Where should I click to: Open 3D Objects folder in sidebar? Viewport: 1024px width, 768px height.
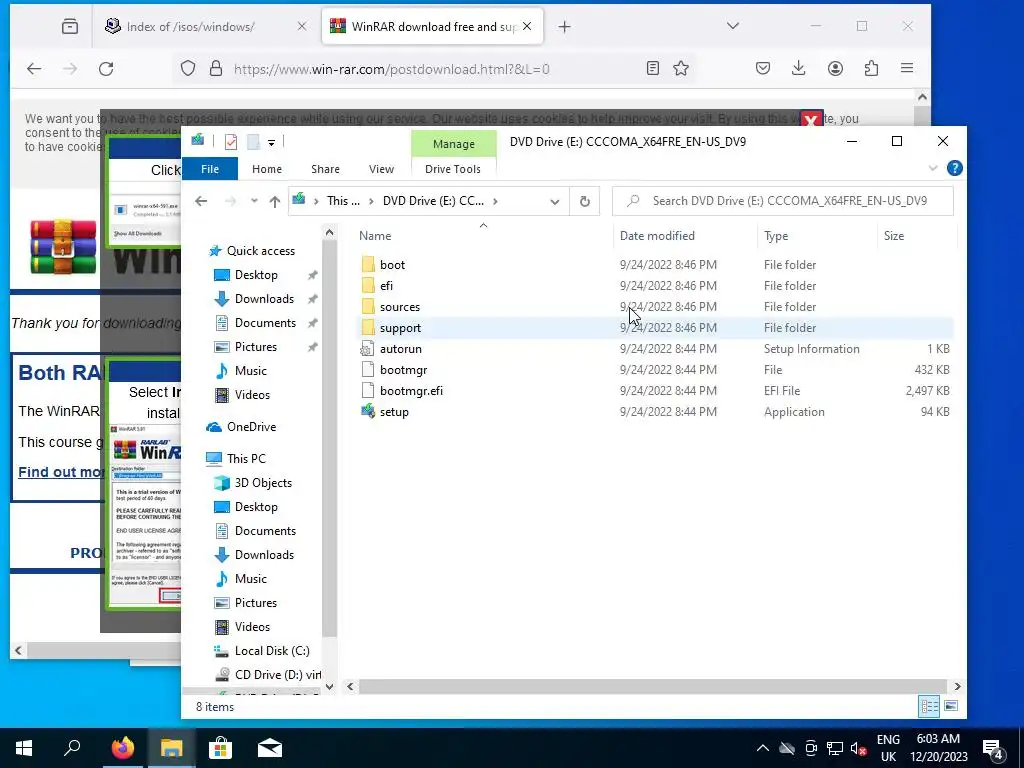[263, 483]
